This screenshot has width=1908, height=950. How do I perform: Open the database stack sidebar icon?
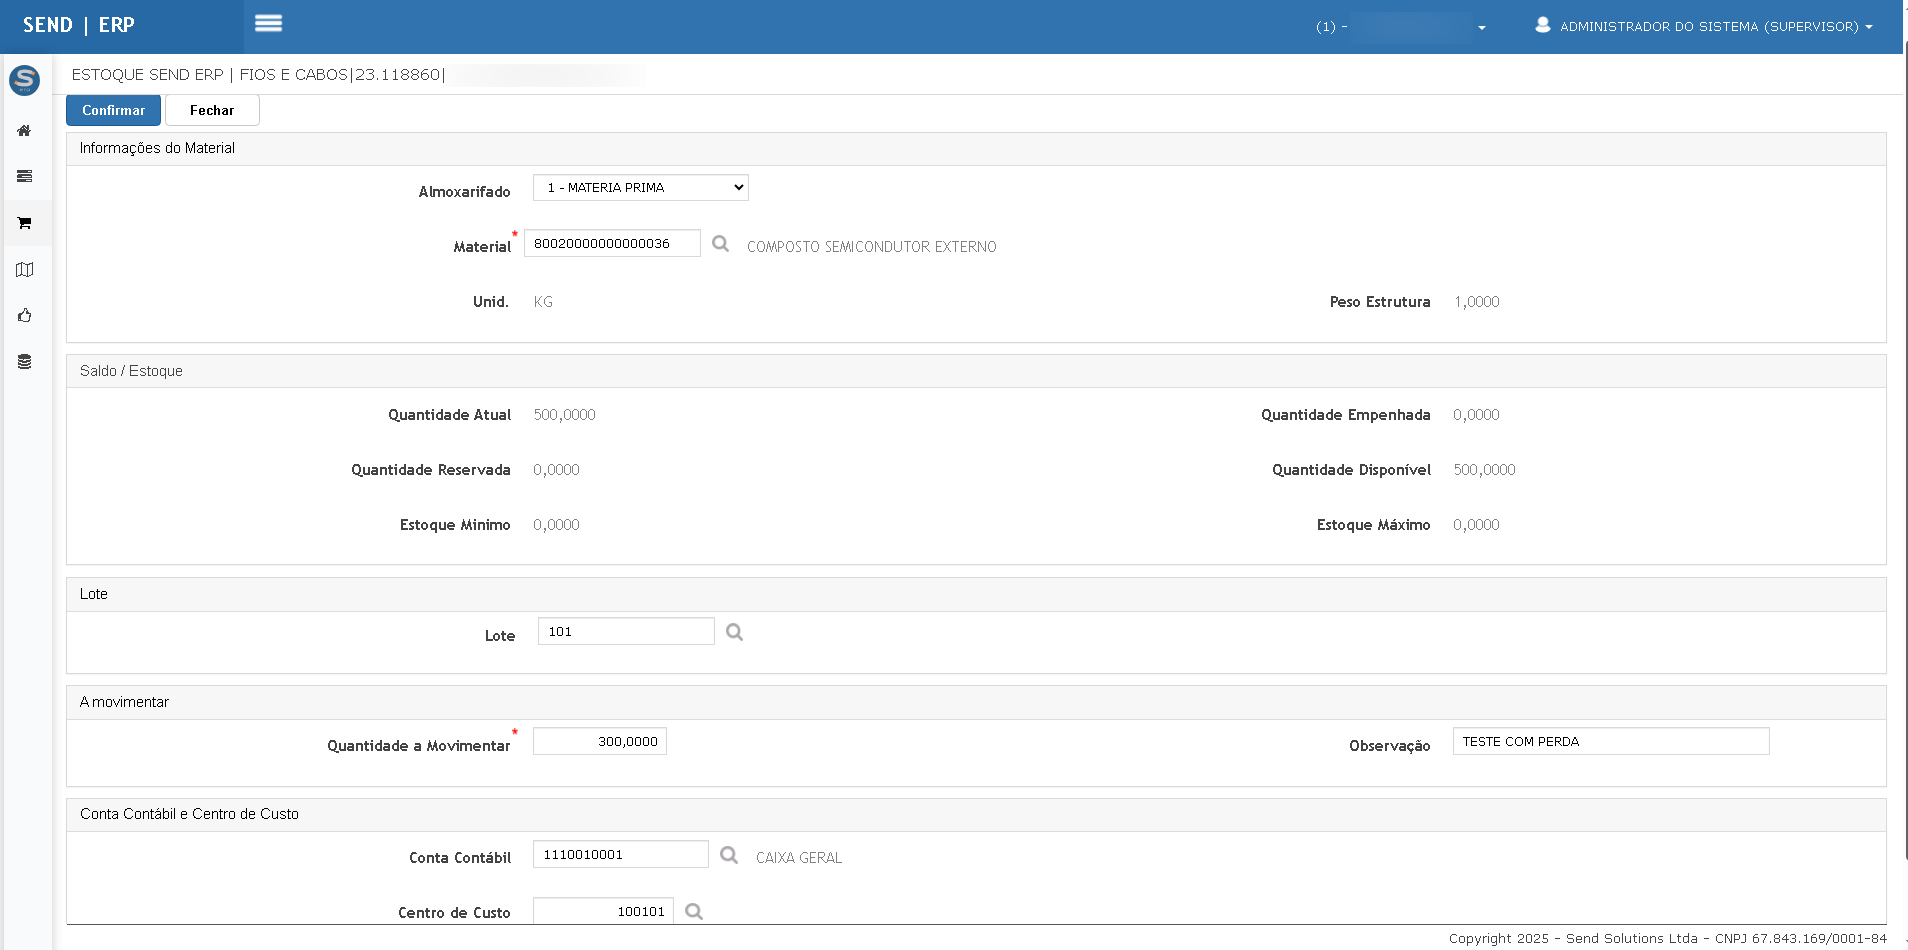tap(24, 362)
